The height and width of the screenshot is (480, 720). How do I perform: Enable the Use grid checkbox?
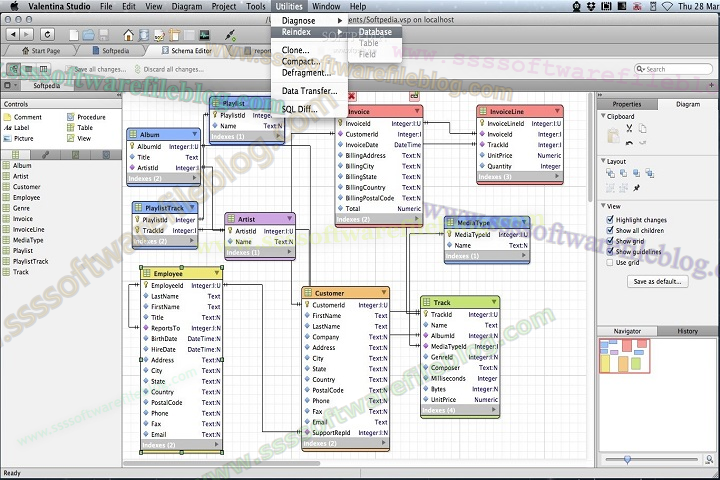tap(610, 262)
